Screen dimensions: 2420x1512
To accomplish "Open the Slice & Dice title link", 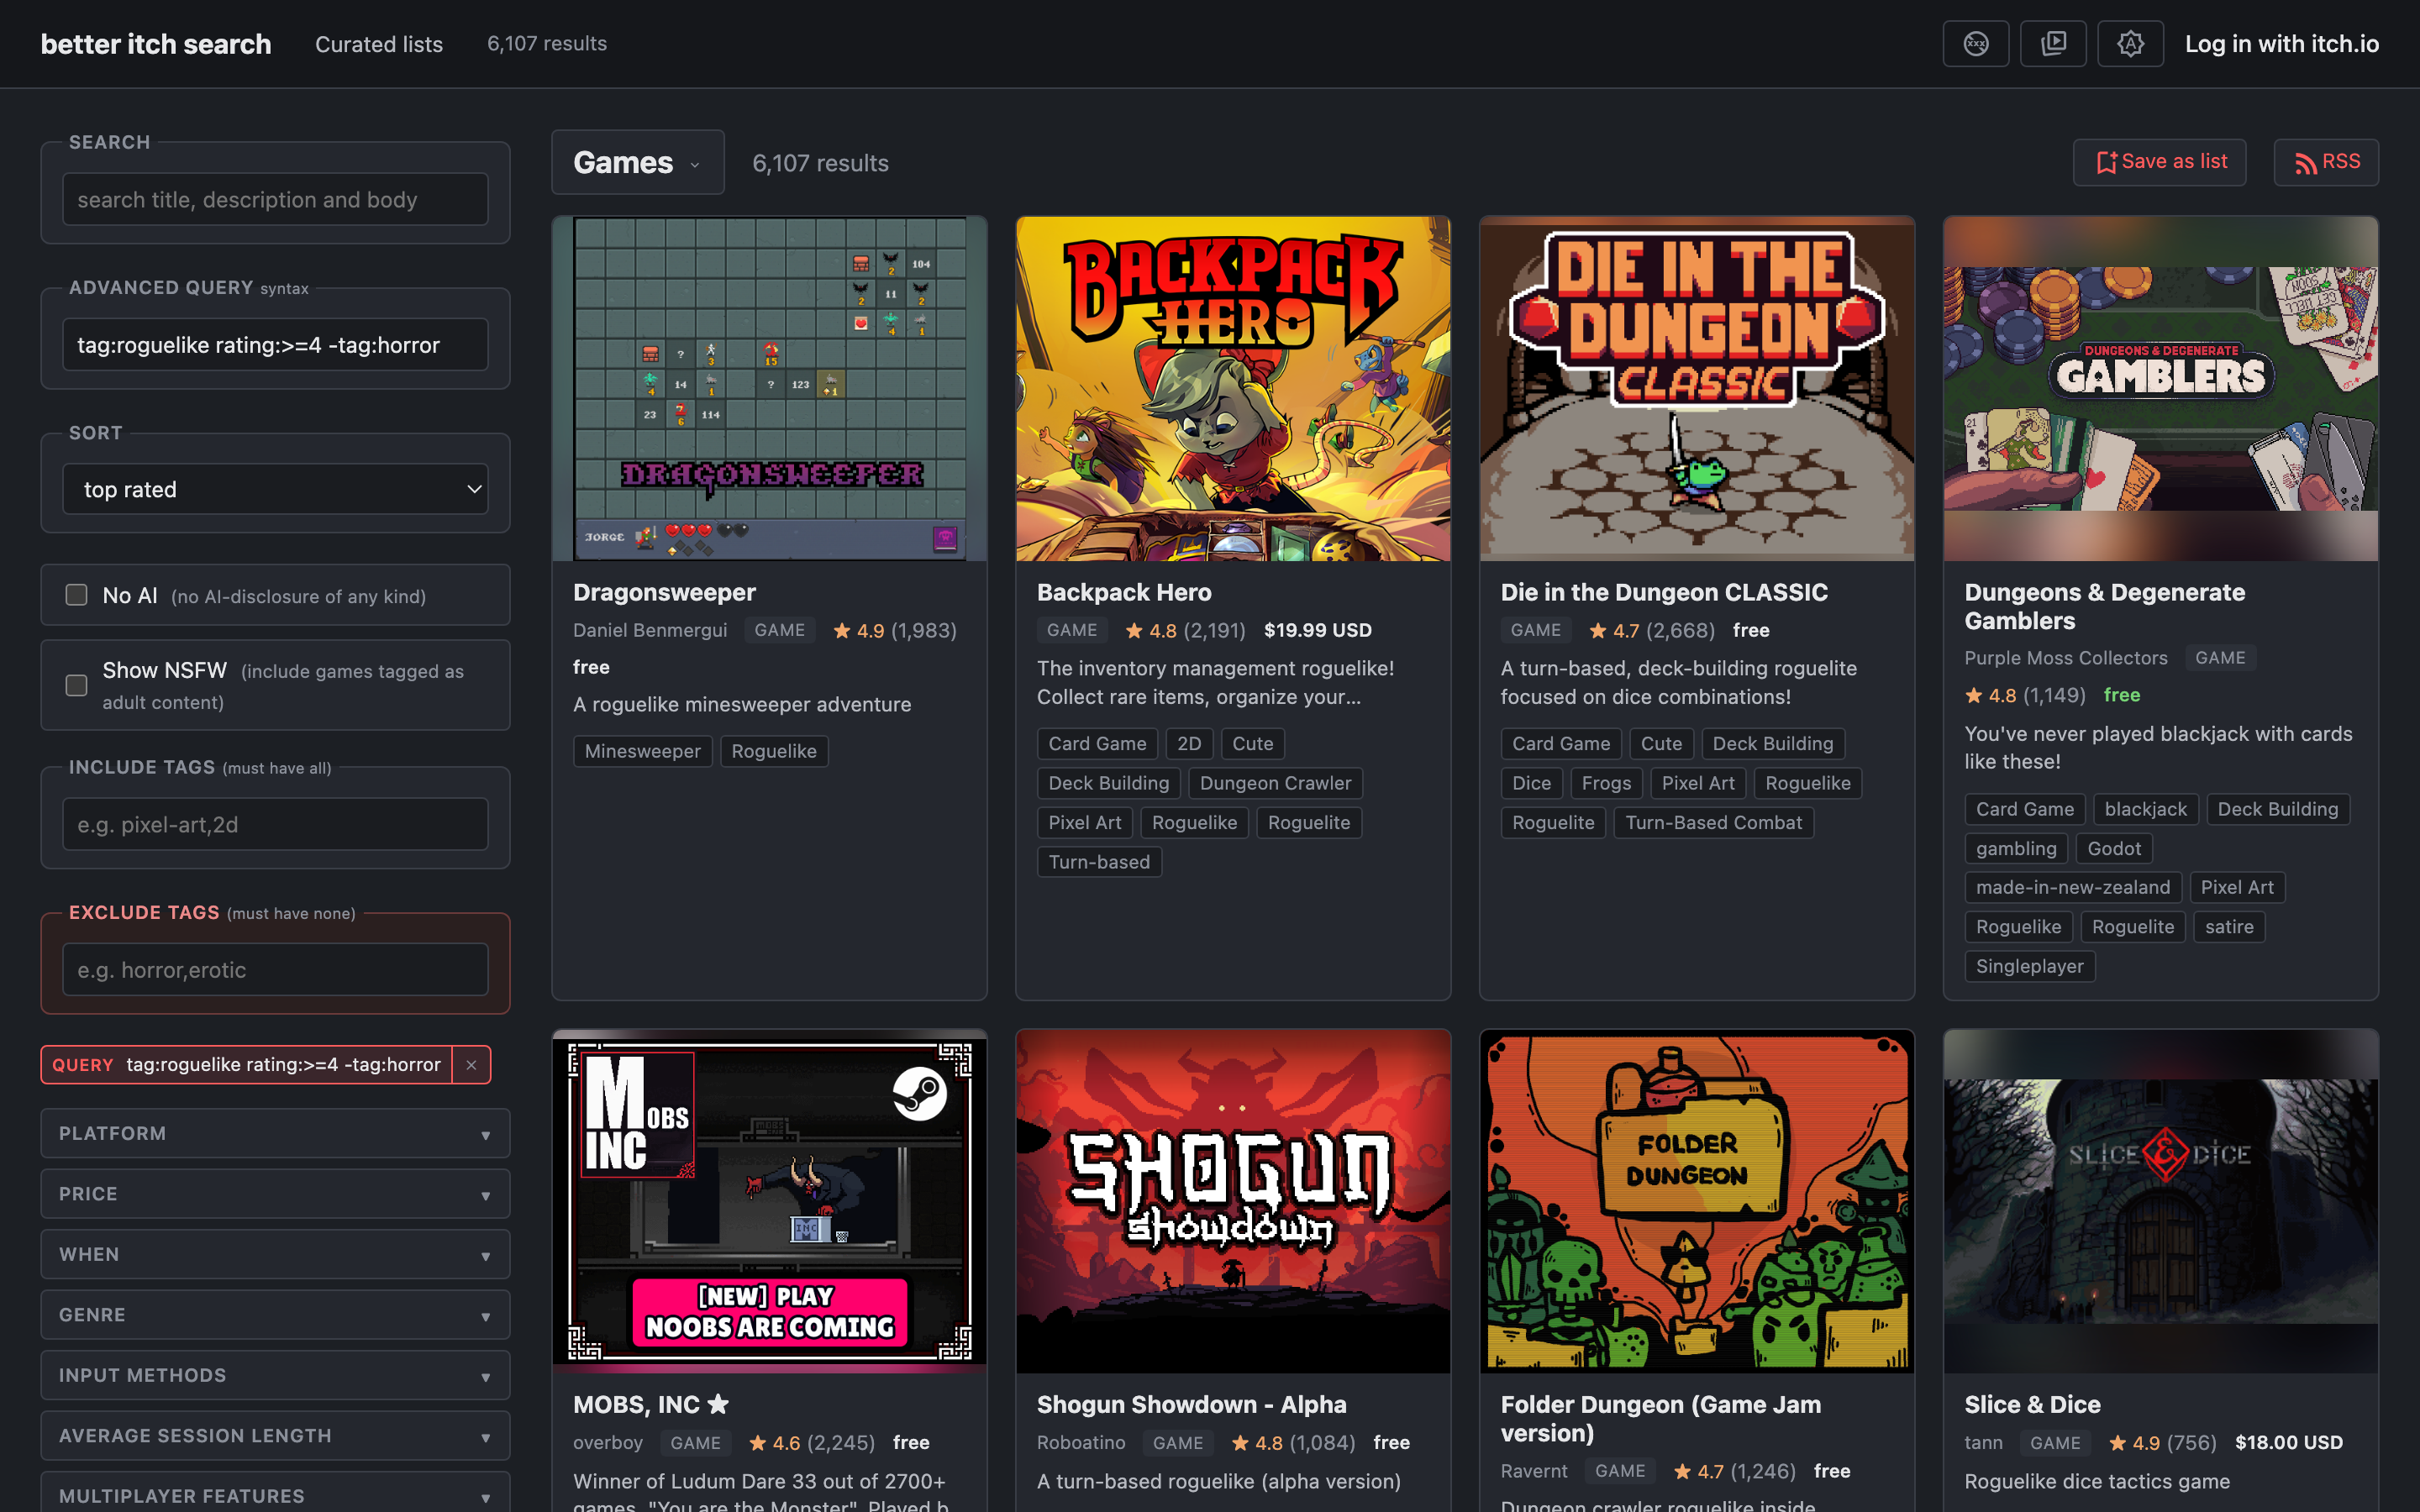I will click(2032, 1404).
